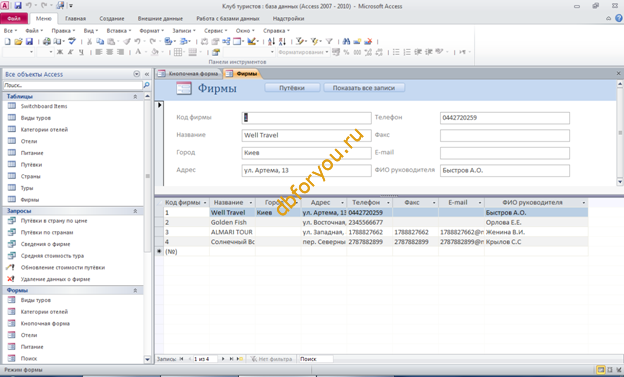Click Golden Fish cell in datasheet

click(232, 223)
